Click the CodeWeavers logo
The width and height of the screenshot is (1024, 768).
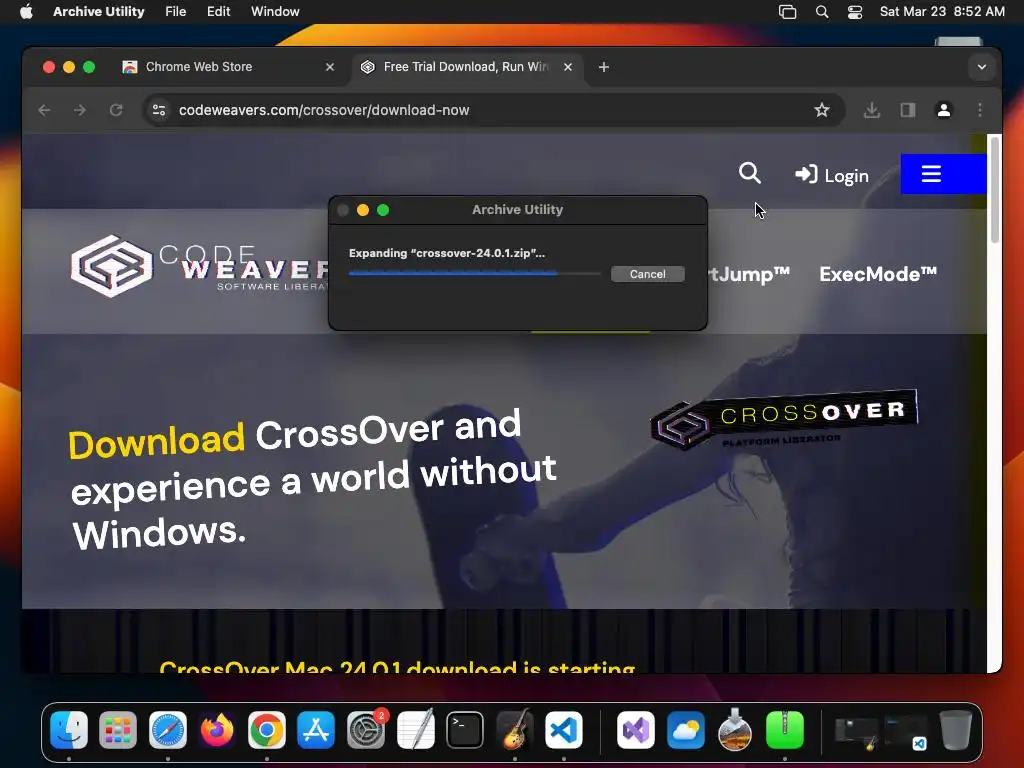click(x=199, y=266)
